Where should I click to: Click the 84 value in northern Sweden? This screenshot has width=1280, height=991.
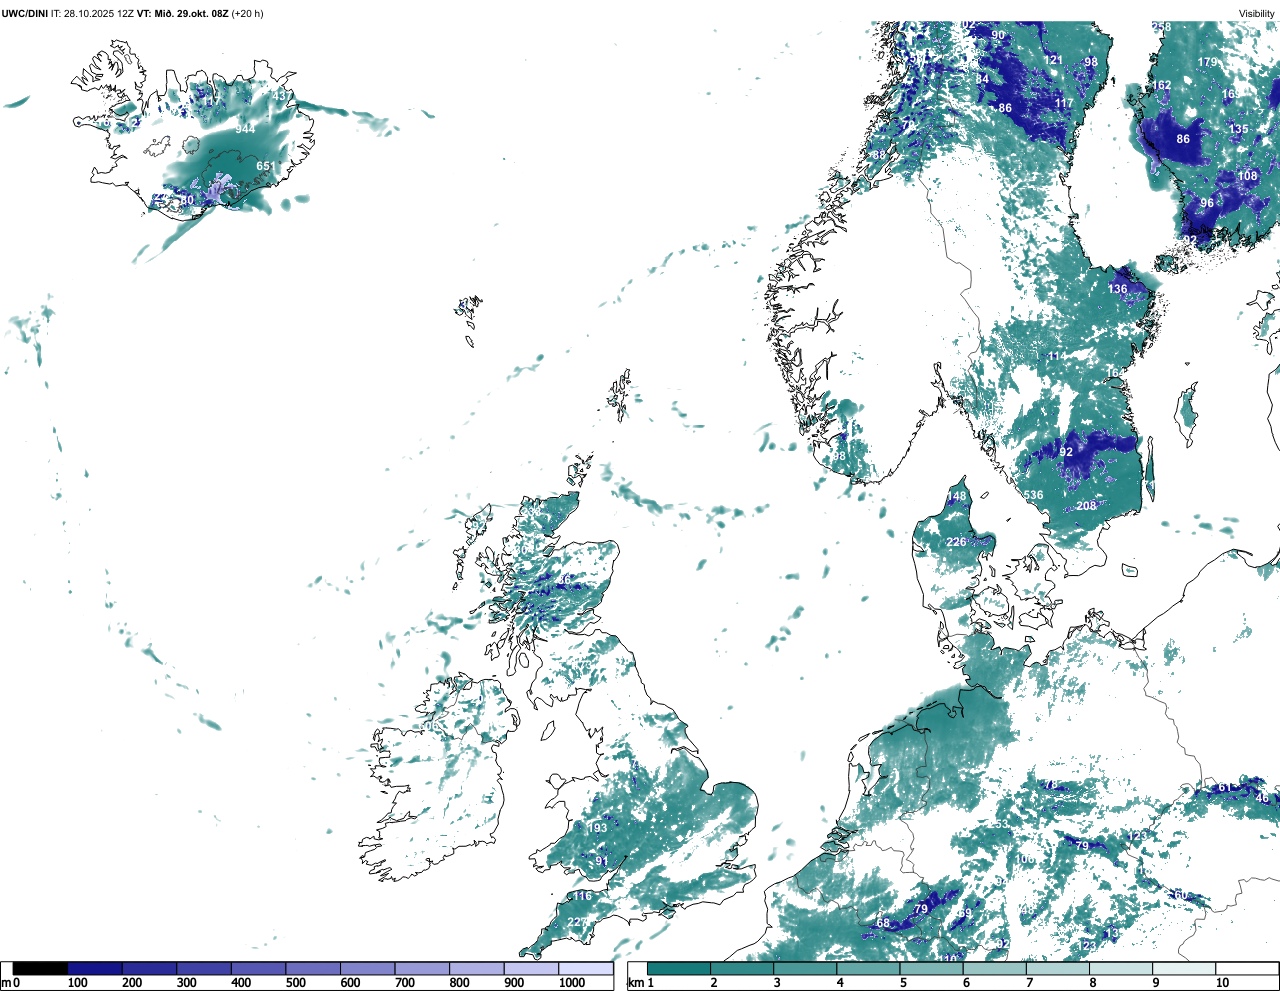(982, 79)
